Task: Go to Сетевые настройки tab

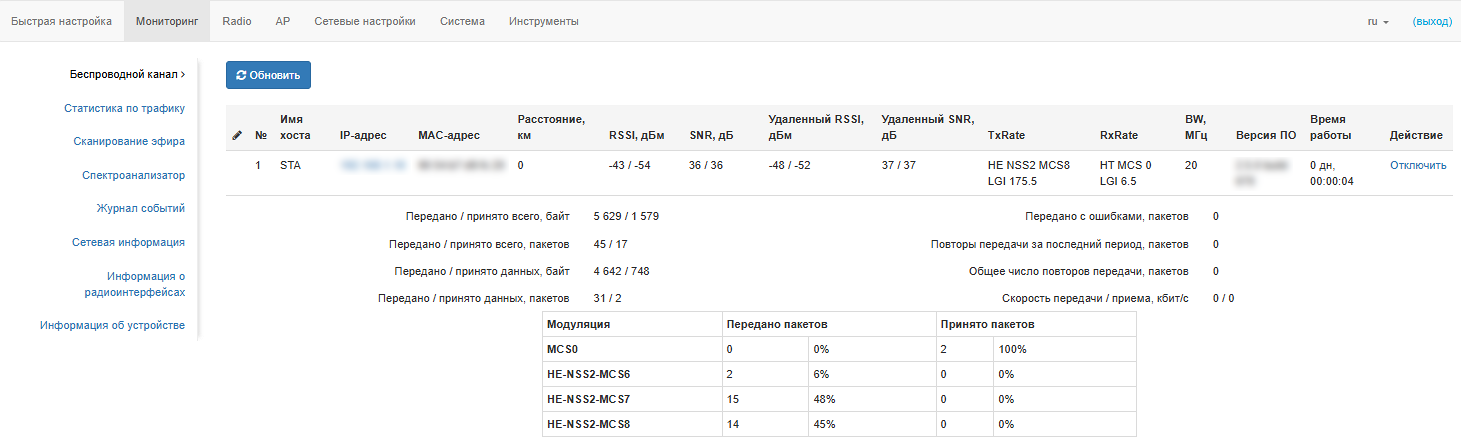Action: click(x=365, y=21)
